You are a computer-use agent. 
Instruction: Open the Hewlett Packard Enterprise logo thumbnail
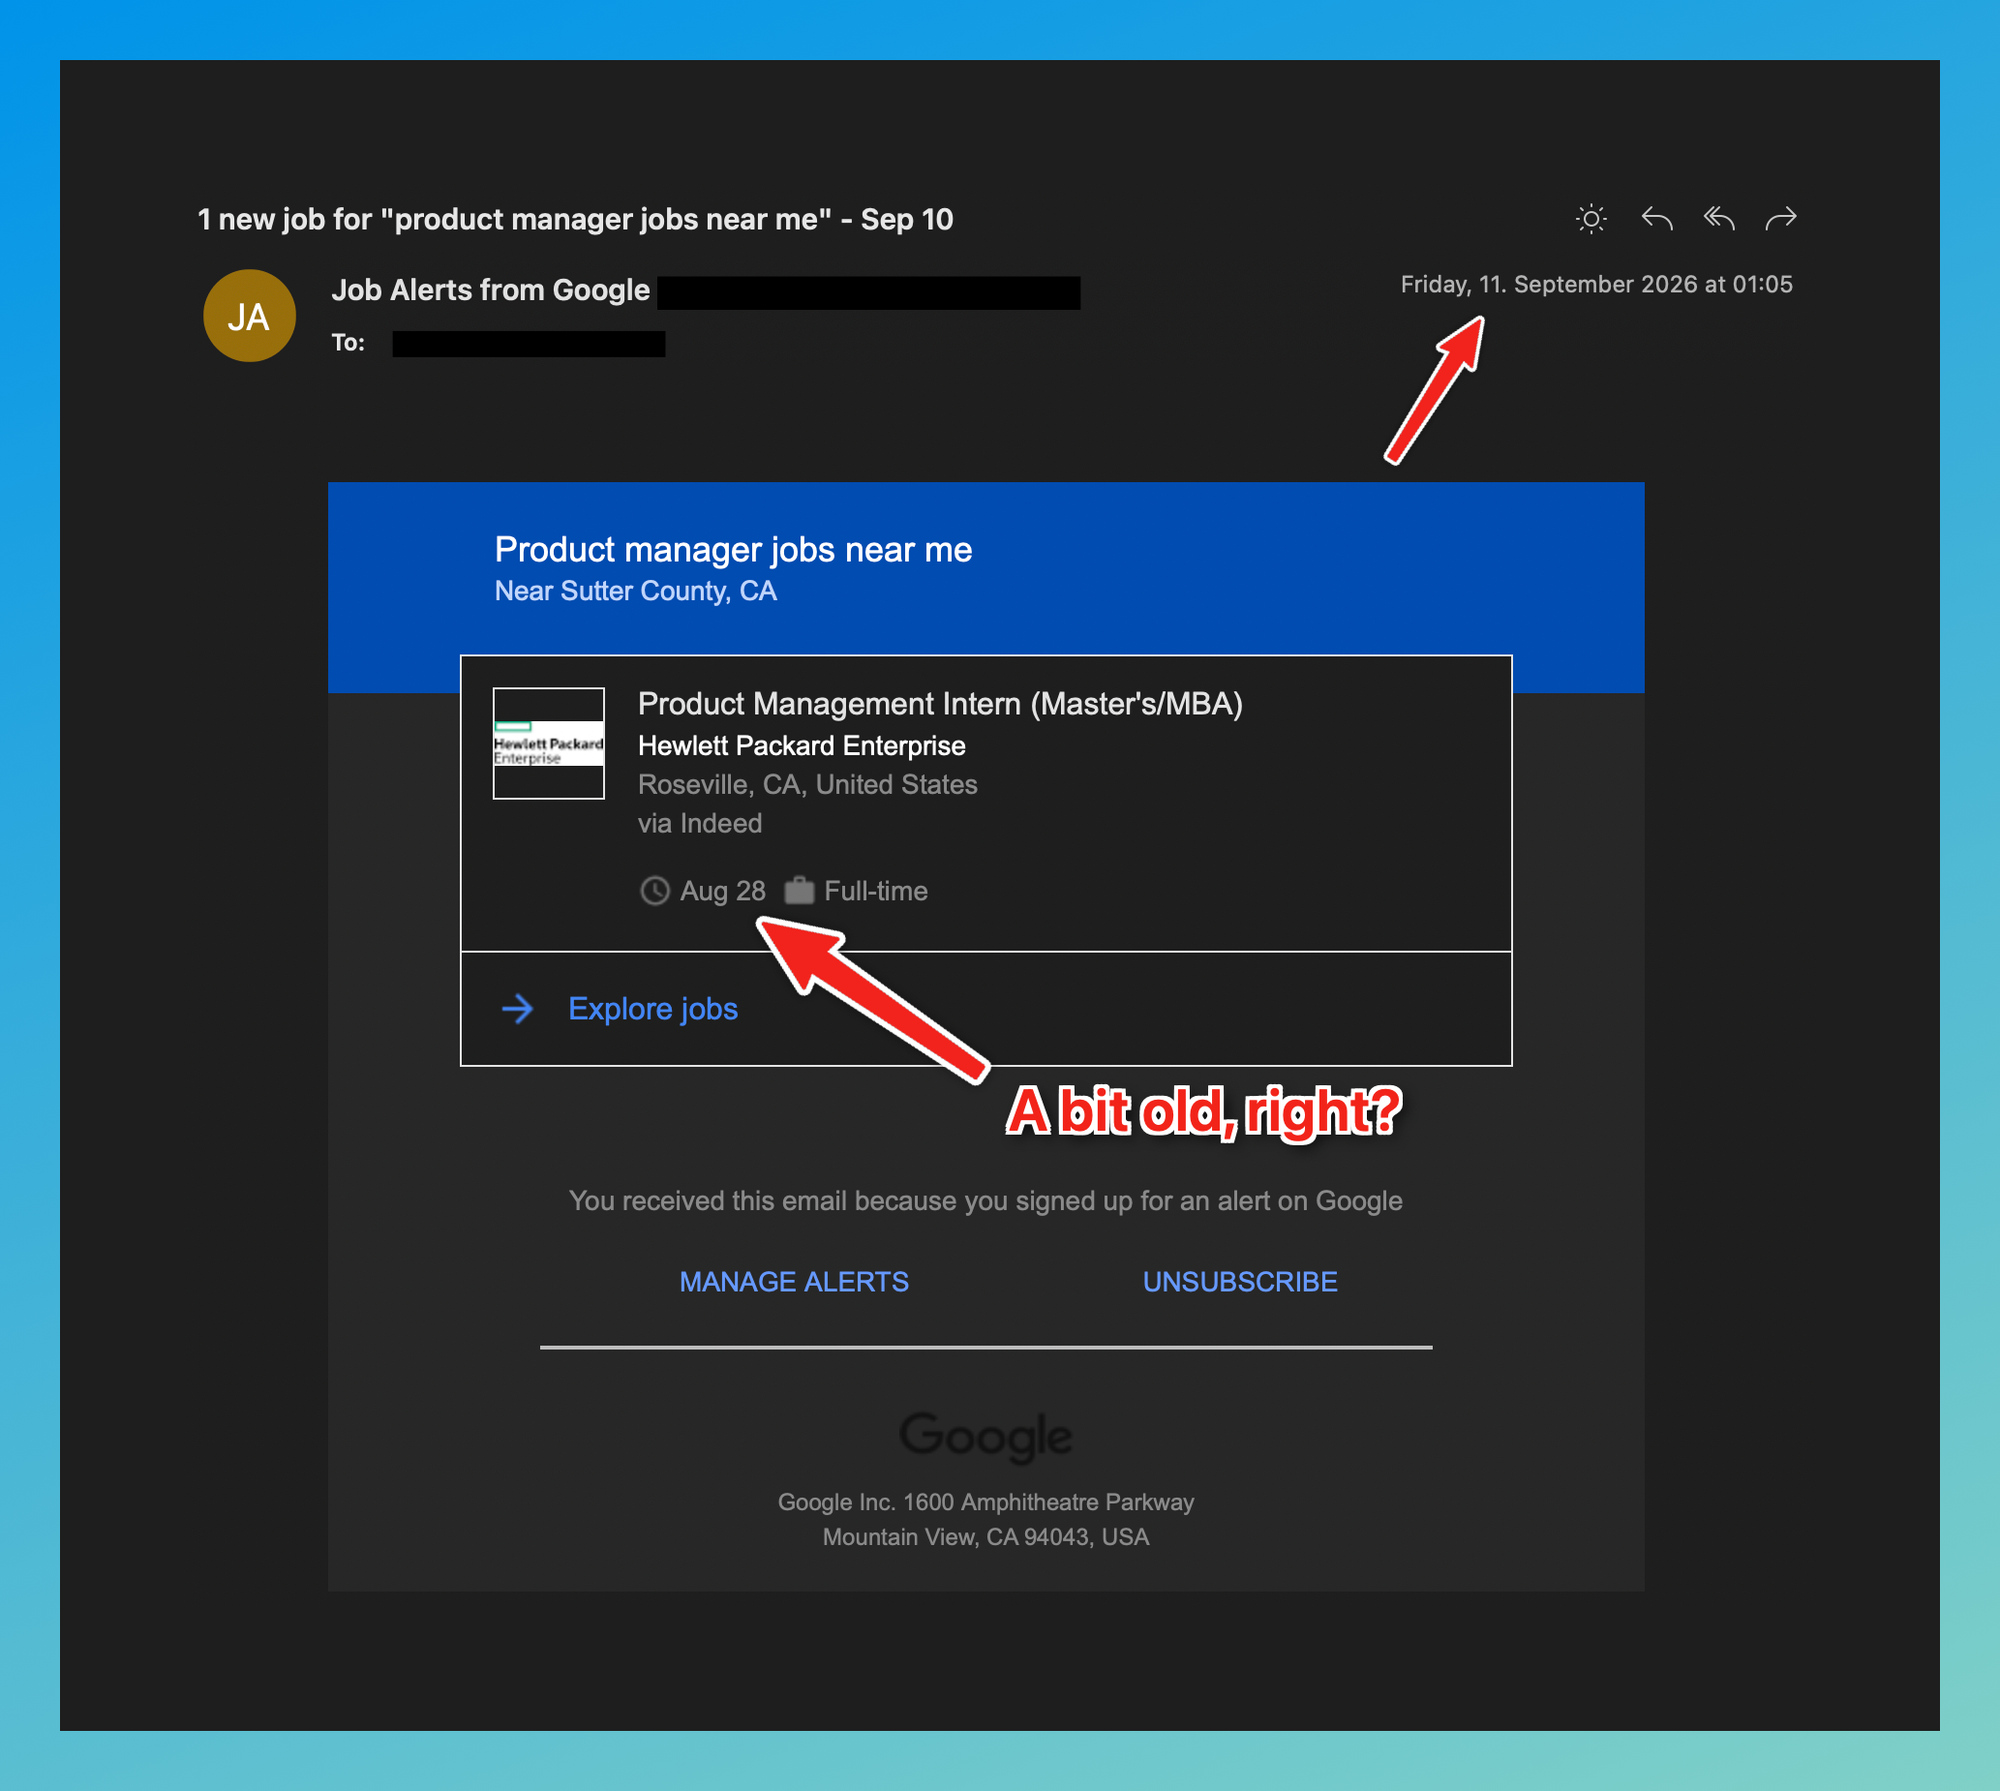click(x=548, y=743)
